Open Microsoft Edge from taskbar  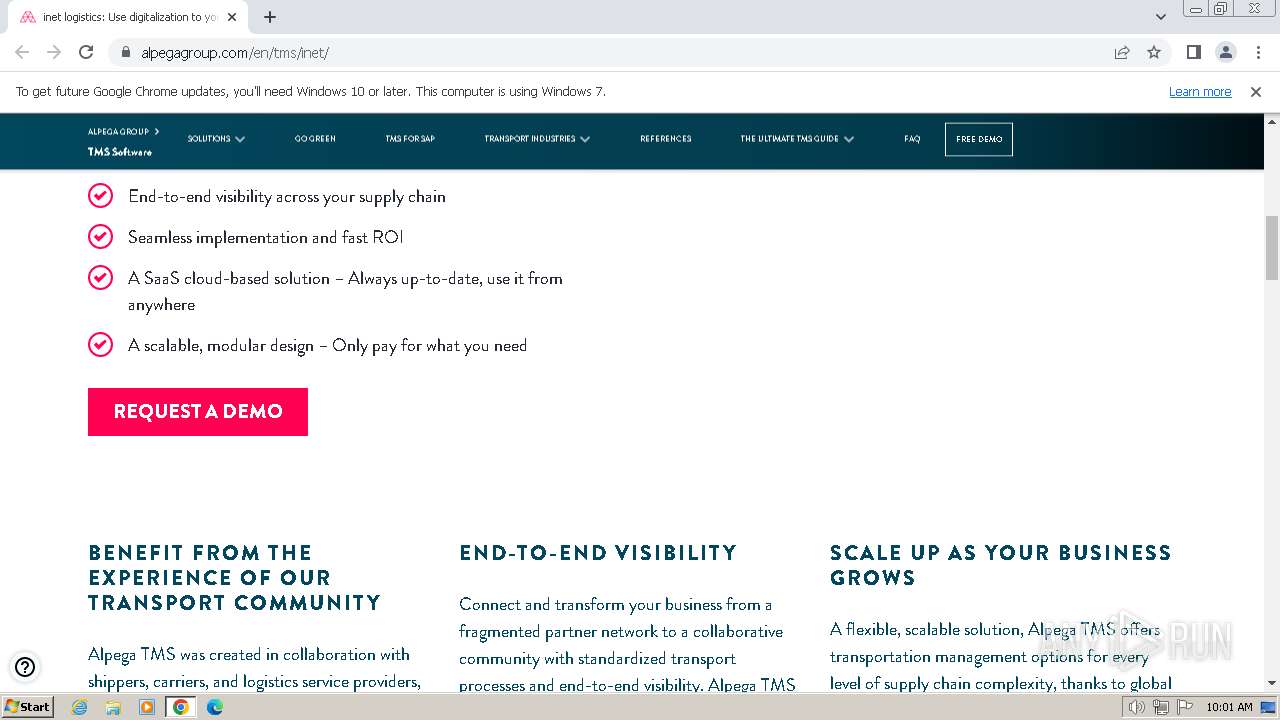[215, 707]
